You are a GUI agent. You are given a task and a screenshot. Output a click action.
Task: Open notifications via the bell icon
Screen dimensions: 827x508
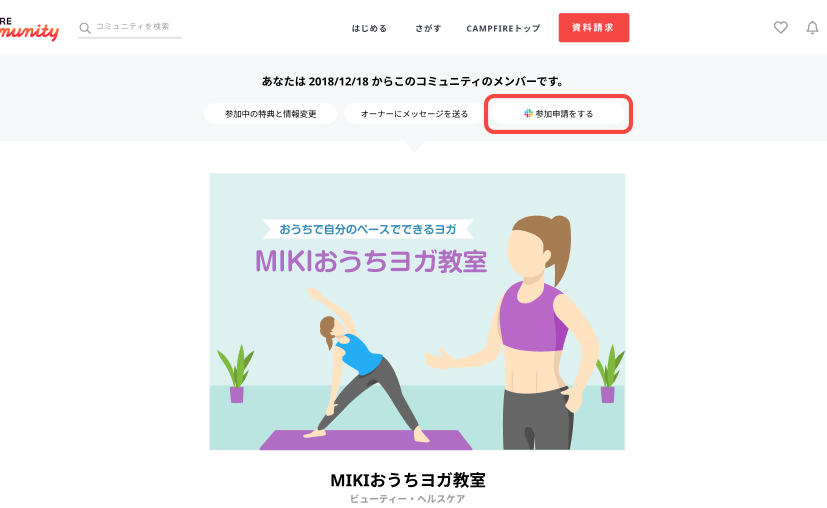pyautogui.click(x=812, y=27)
